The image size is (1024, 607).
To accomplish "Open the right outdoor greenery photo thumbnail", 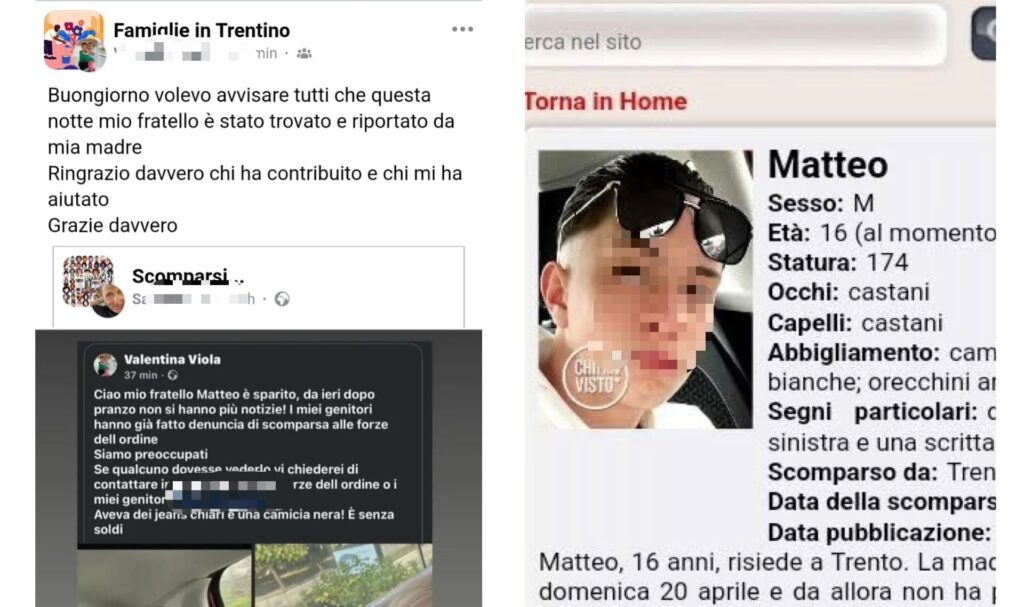I will tap(344, 575).
